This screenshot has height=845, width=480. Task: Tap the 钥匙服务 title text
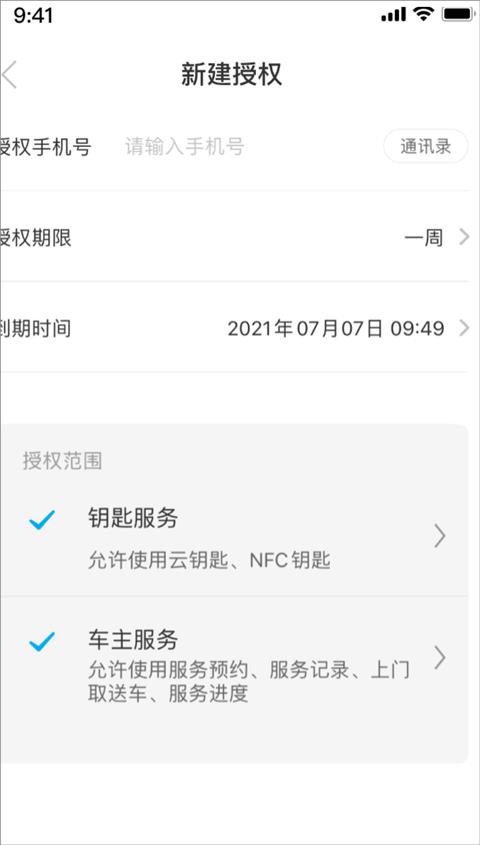133,519
